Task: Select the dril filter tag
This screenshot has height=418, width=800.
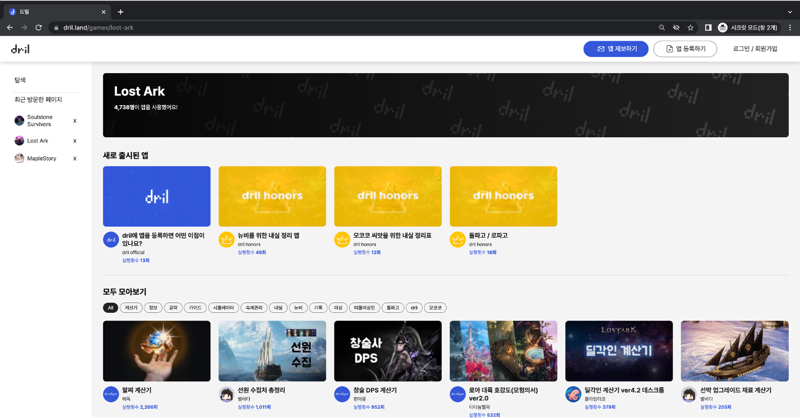Action: click(414, 308)
